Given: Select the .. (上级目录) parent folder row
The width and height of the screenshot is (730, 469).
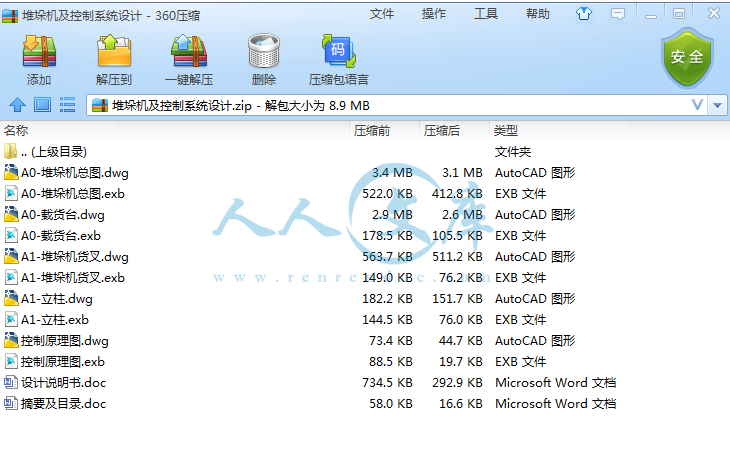Looking at the screenshot, I should 365,152.
